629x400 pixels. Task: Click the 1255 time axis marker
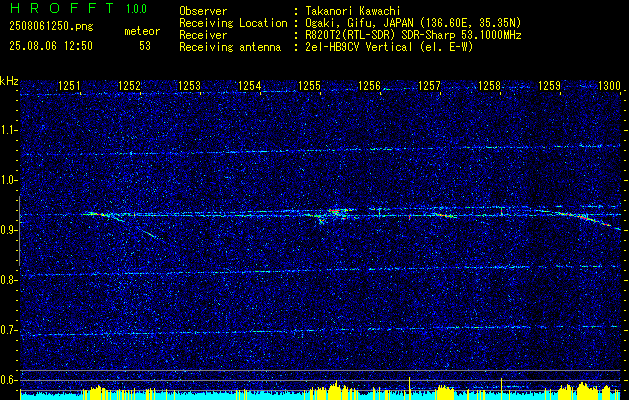[x=309, y=86]
